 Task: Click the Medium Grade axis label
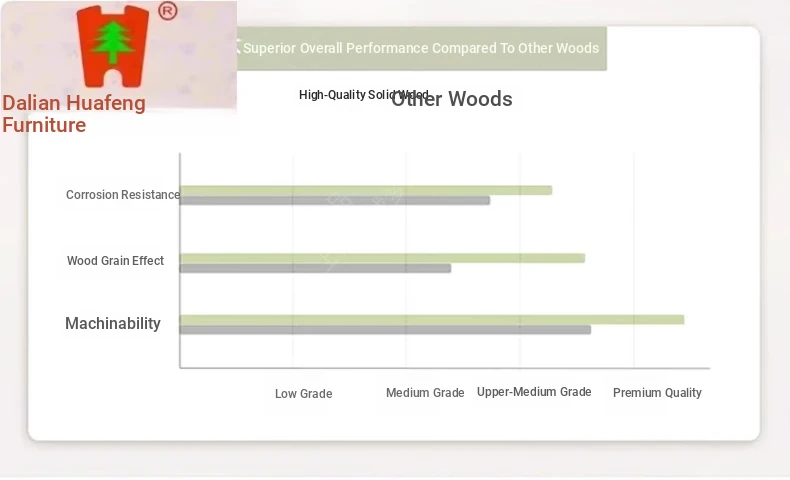425,393
